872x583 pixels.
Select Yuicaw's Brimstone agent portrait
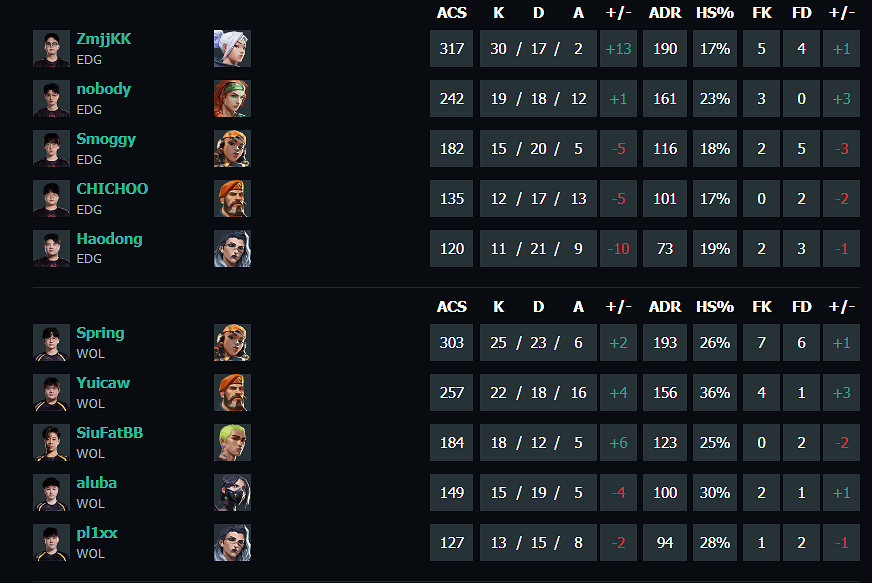tap(232, 392)
